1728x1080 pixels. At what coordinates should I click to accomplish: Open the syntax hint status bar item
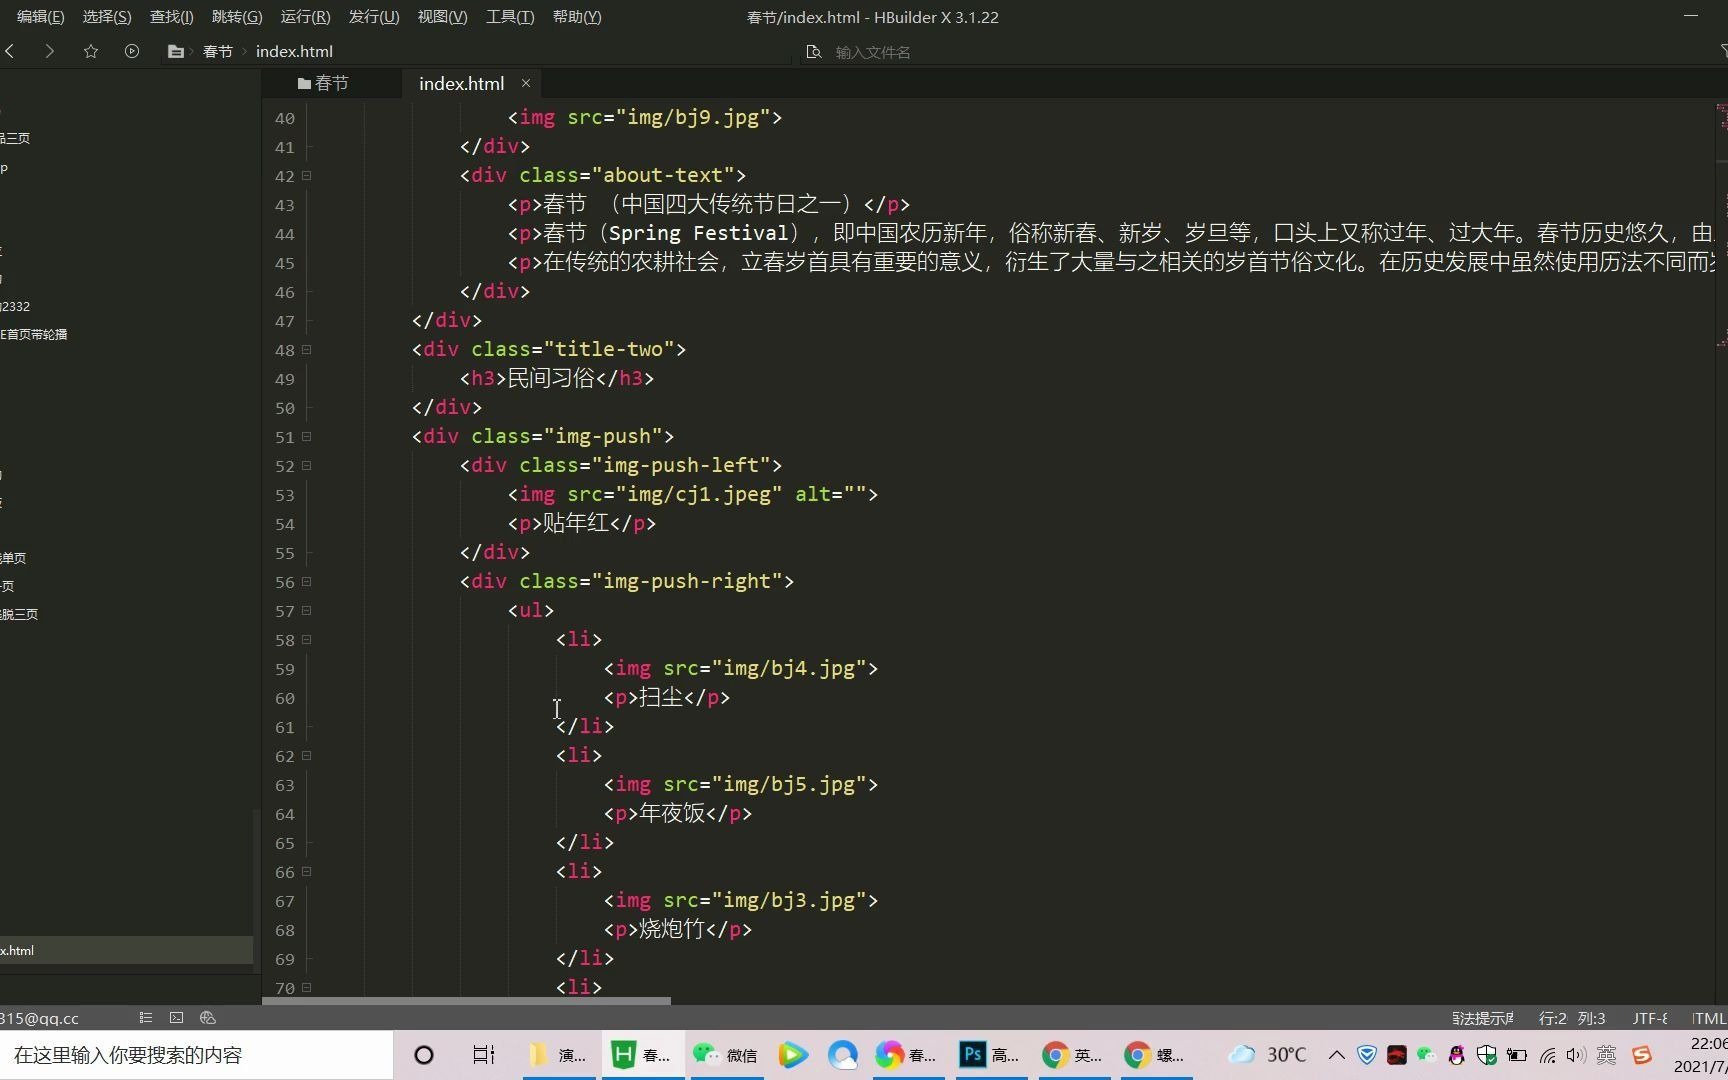(1483, 1018)
